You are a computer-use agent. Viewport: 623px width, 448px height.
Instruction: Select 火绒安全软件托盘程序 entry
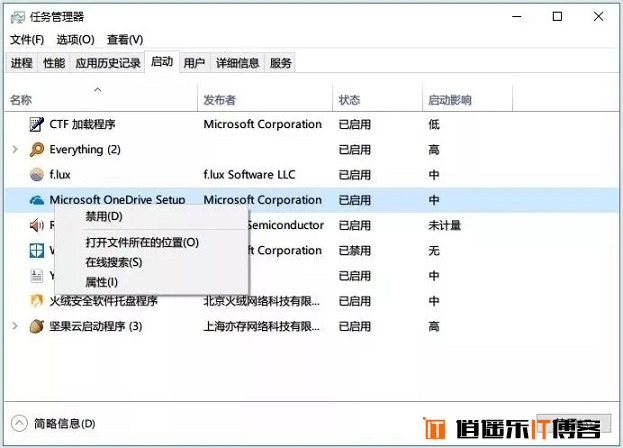click(103, 301)
